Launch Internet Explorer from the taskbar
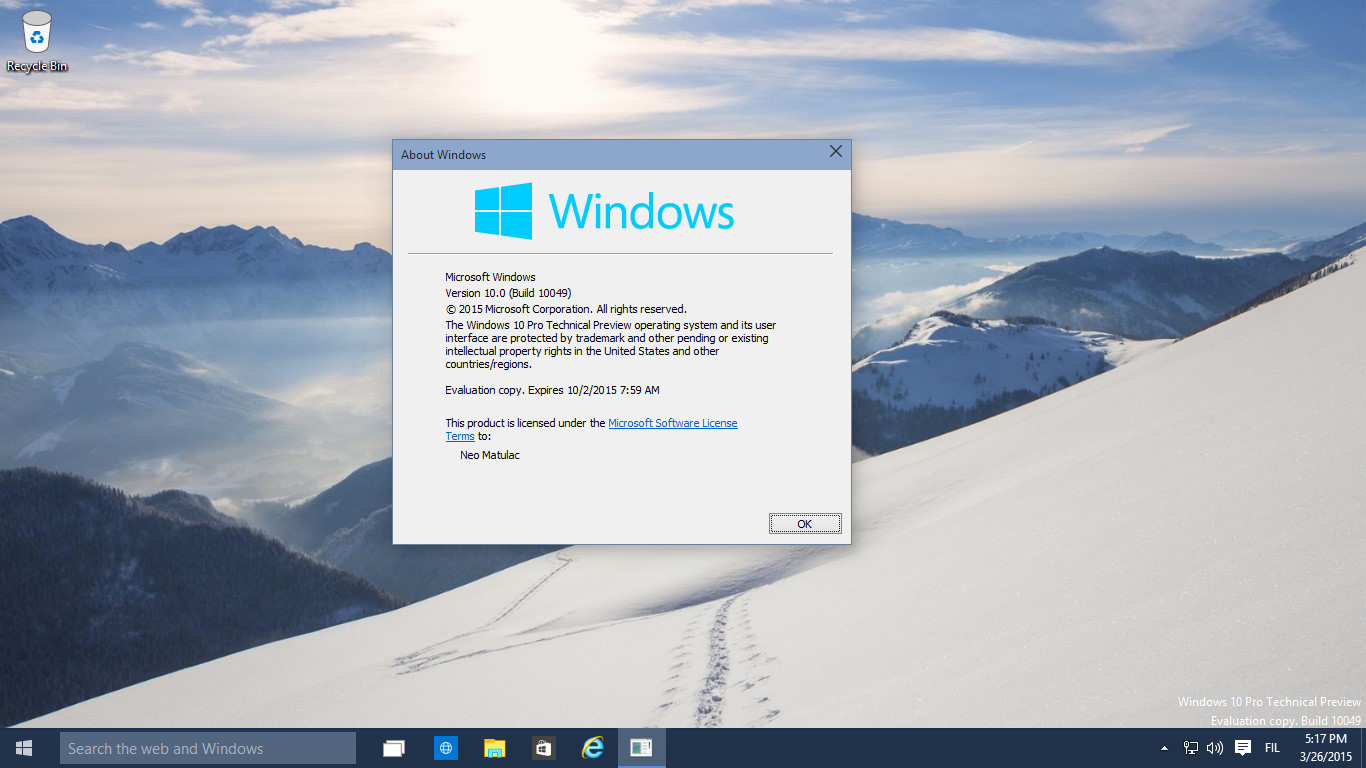Screen dimensions: 1366x768 tap(592, 748)
